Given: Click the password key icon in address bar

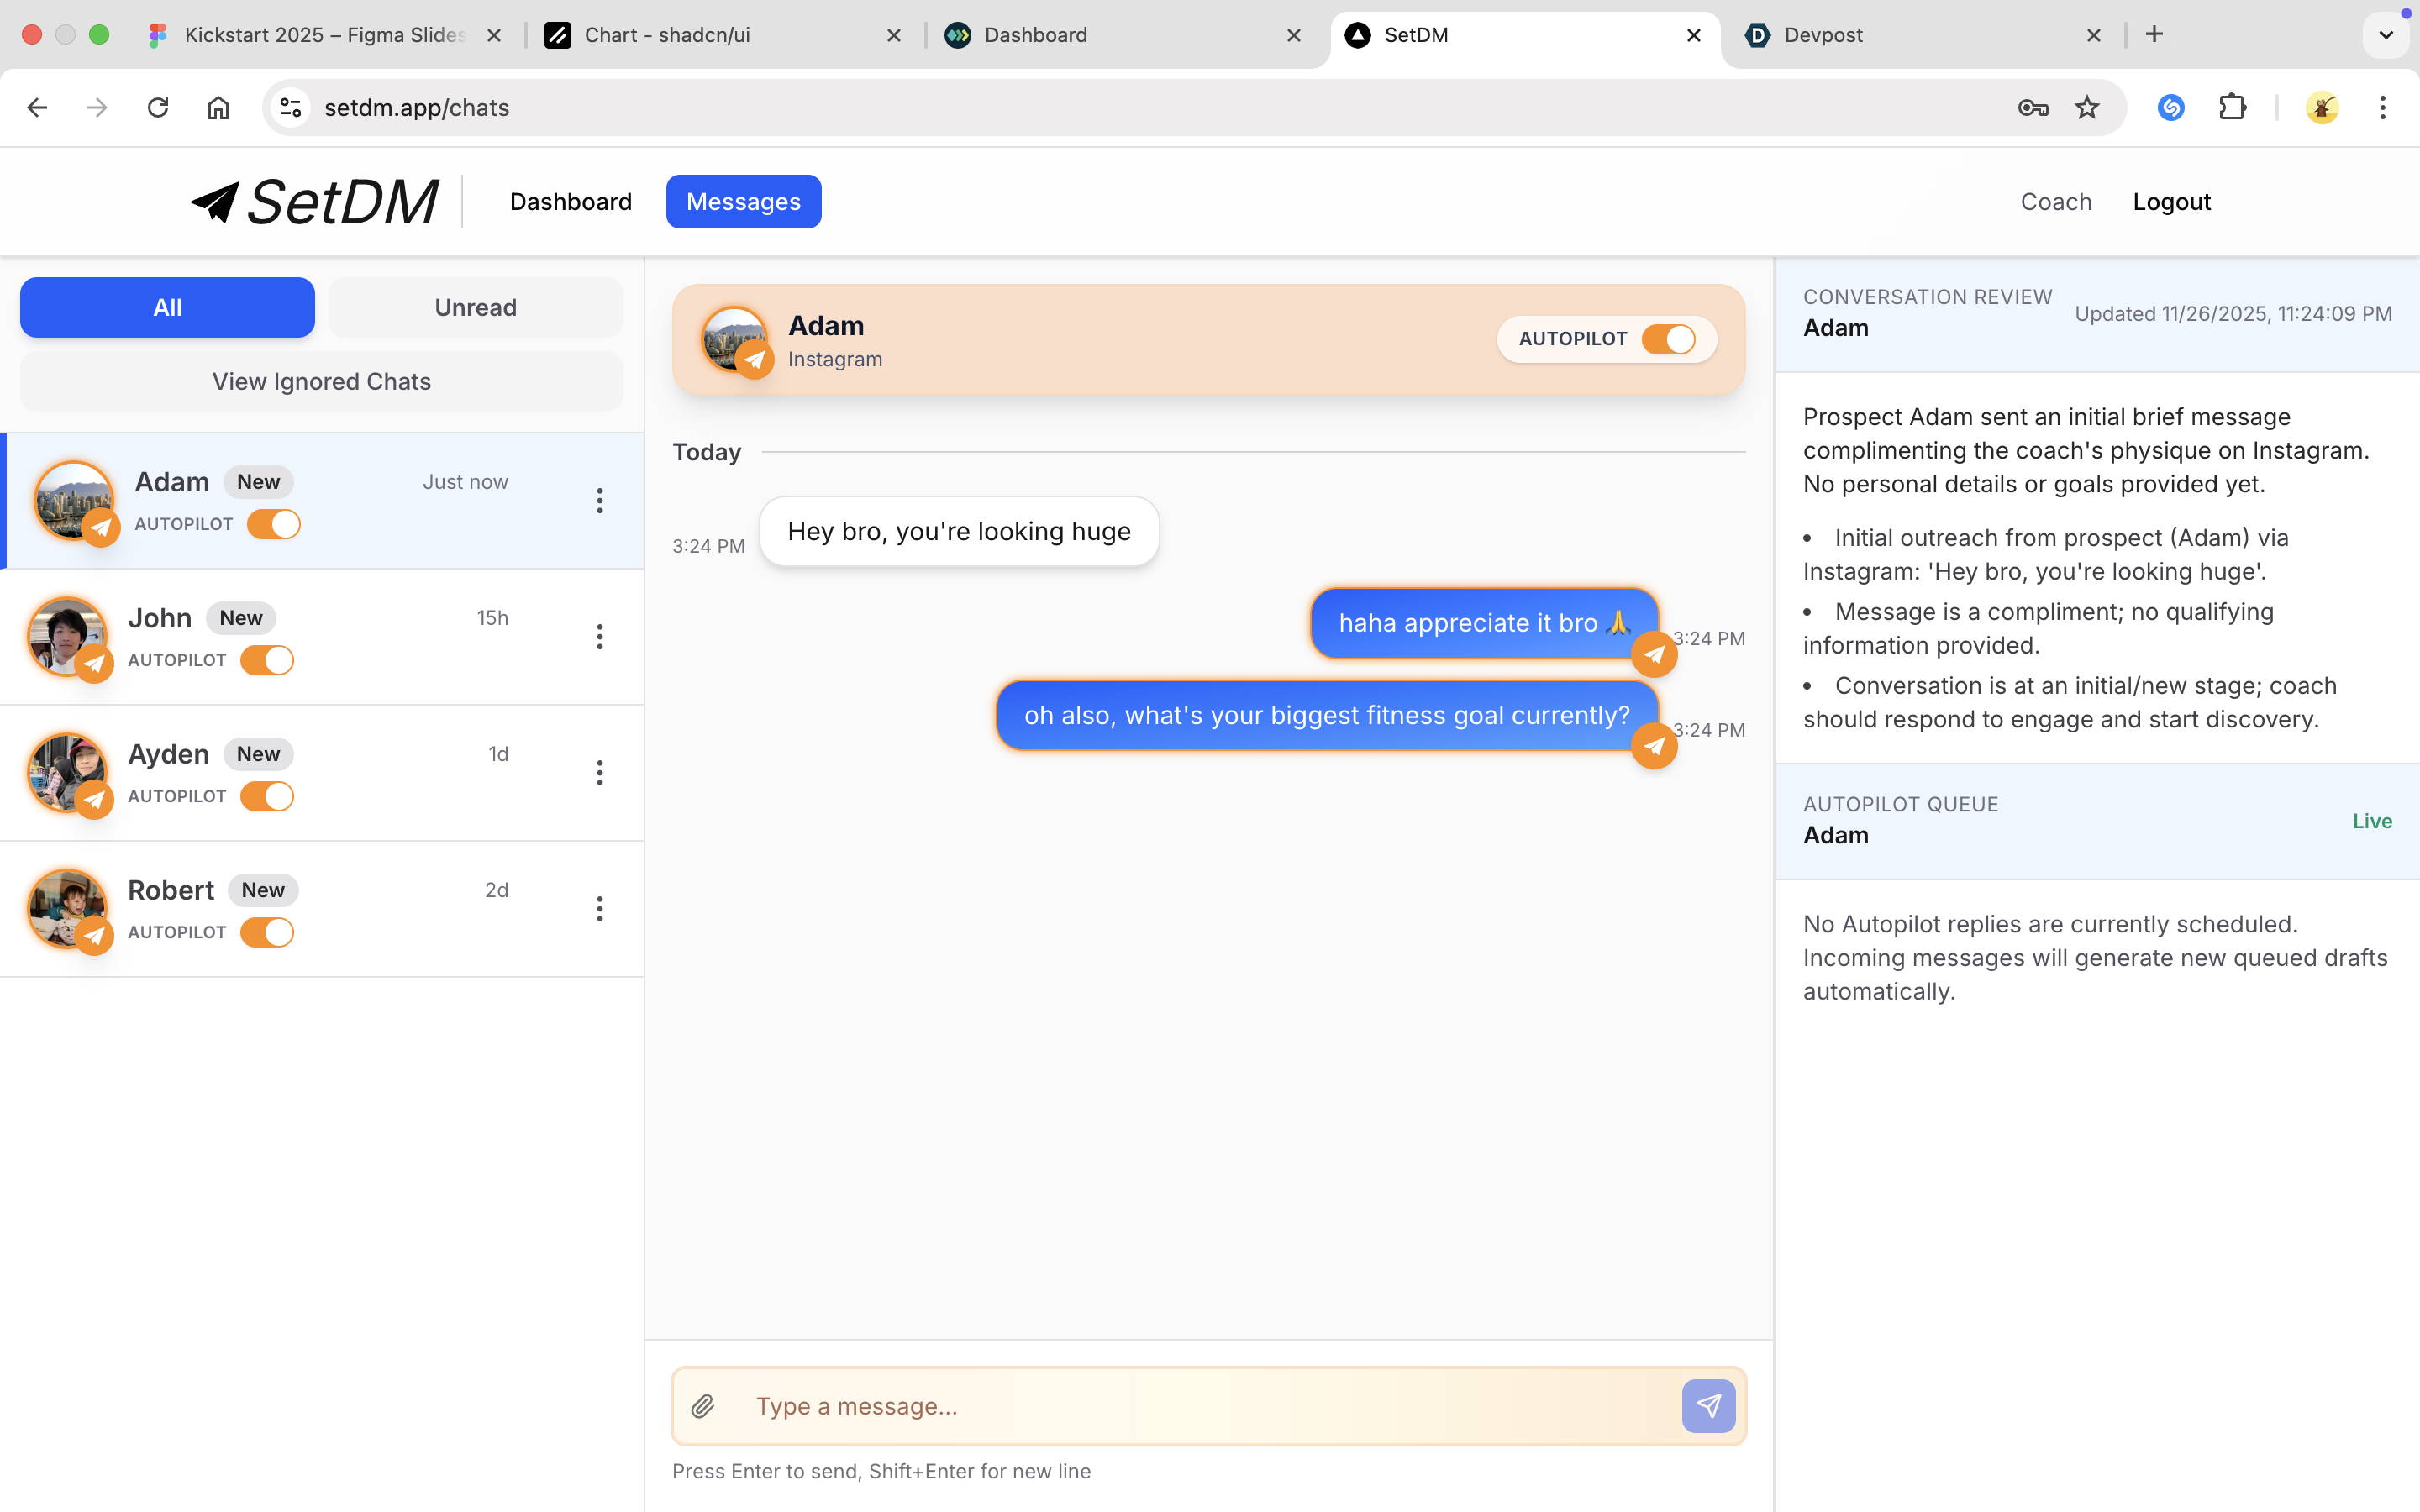Looking at the screenshot, I should coord(2032,108).
